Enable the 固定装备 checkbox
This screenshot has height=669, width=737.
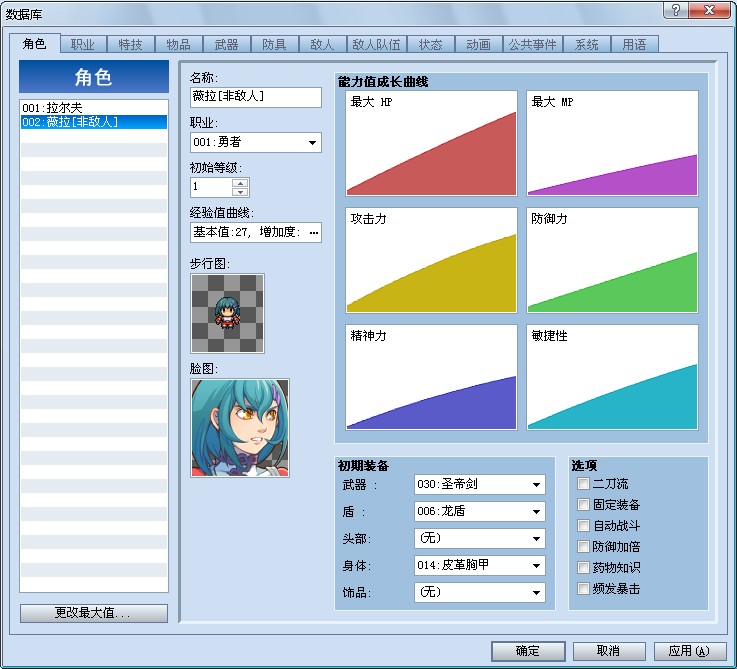pos(583,504)
